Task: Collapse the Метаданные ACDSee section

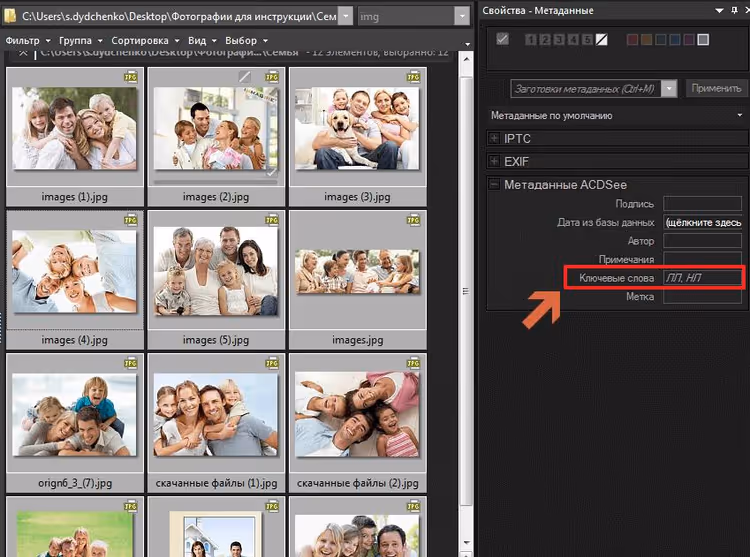Action: [495, 184]
